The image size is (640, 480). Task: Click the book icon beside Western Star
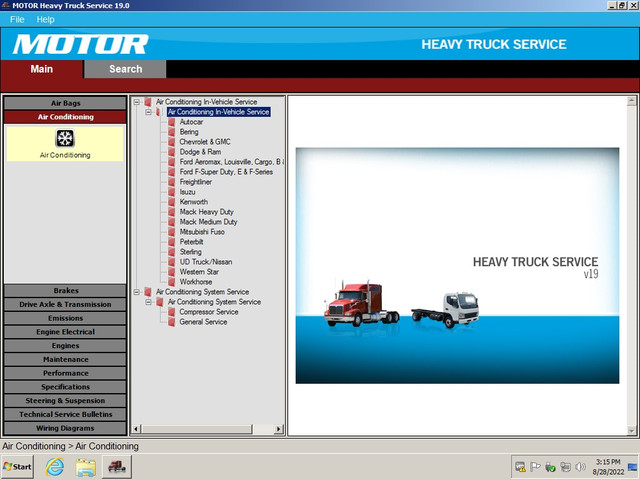coord(171,272)
